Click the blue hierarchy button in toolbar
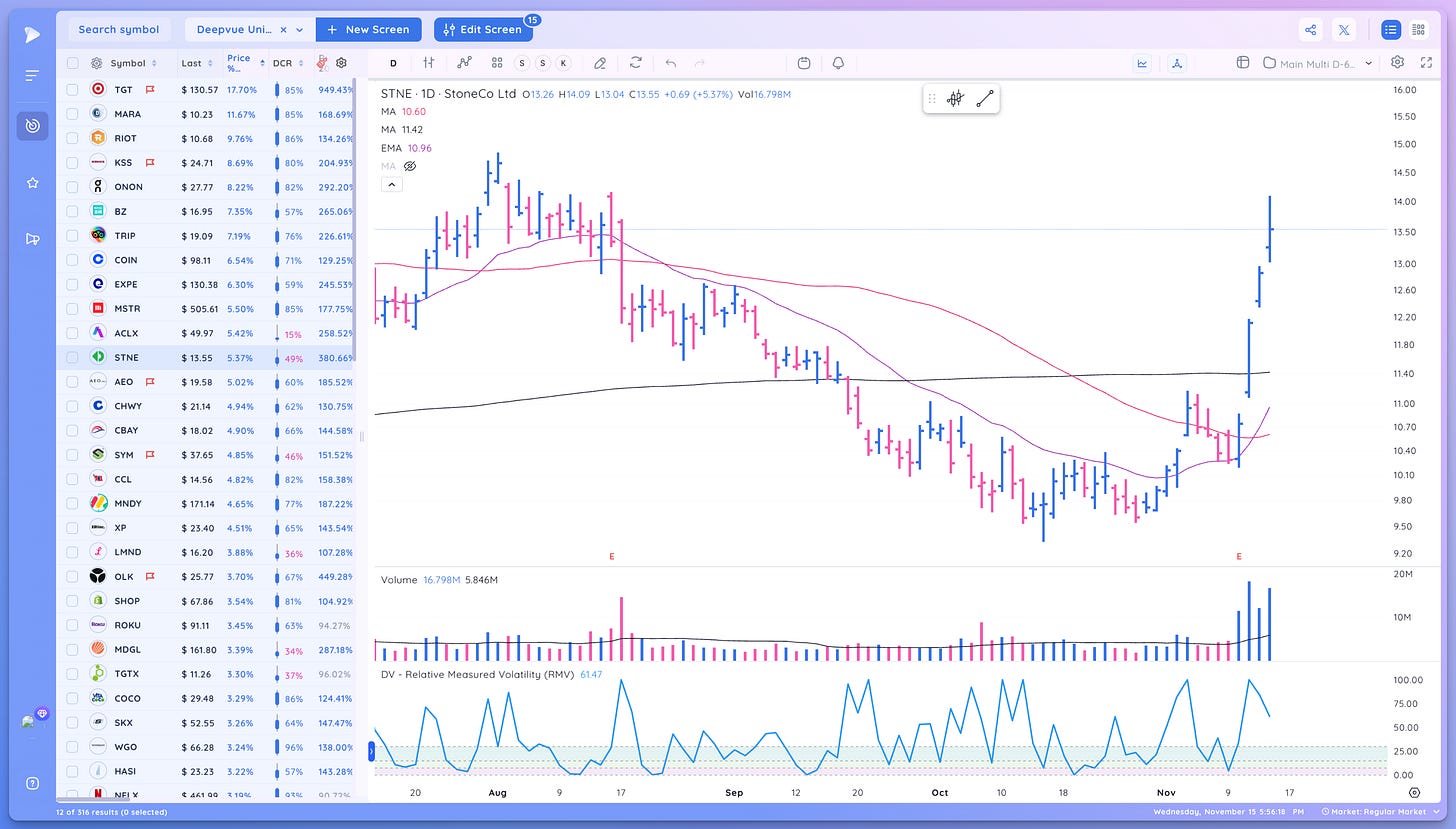 [x=1177, y=63]
